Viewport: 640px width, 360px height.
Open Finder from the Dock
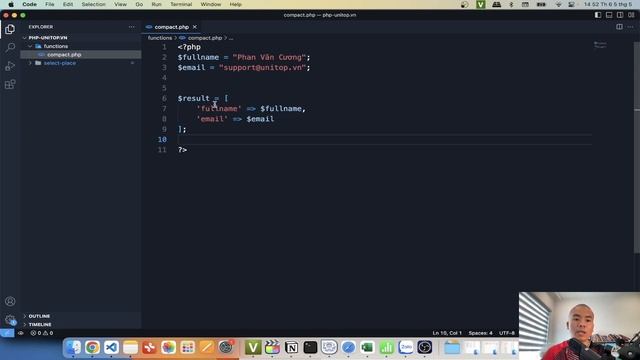pos(74,347)
